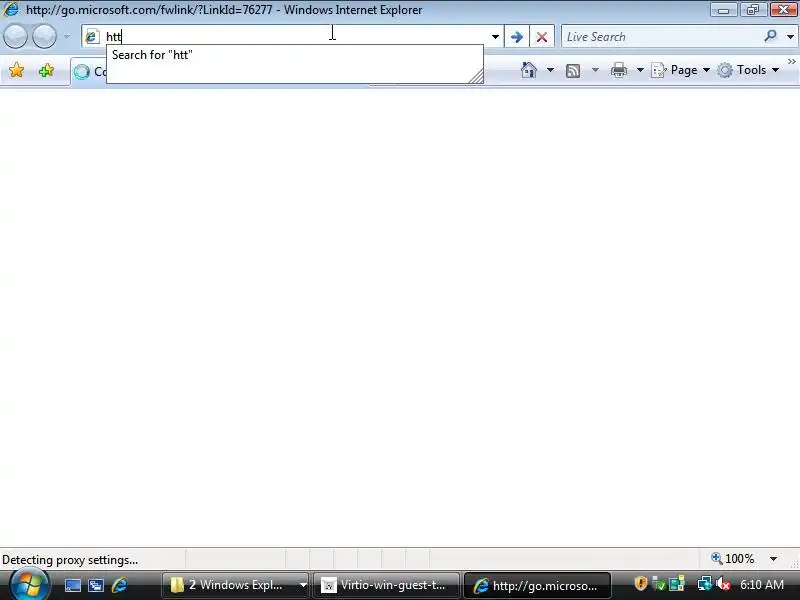
Task: Close the Internet Explorer window
Action: [x=783, y=10]
